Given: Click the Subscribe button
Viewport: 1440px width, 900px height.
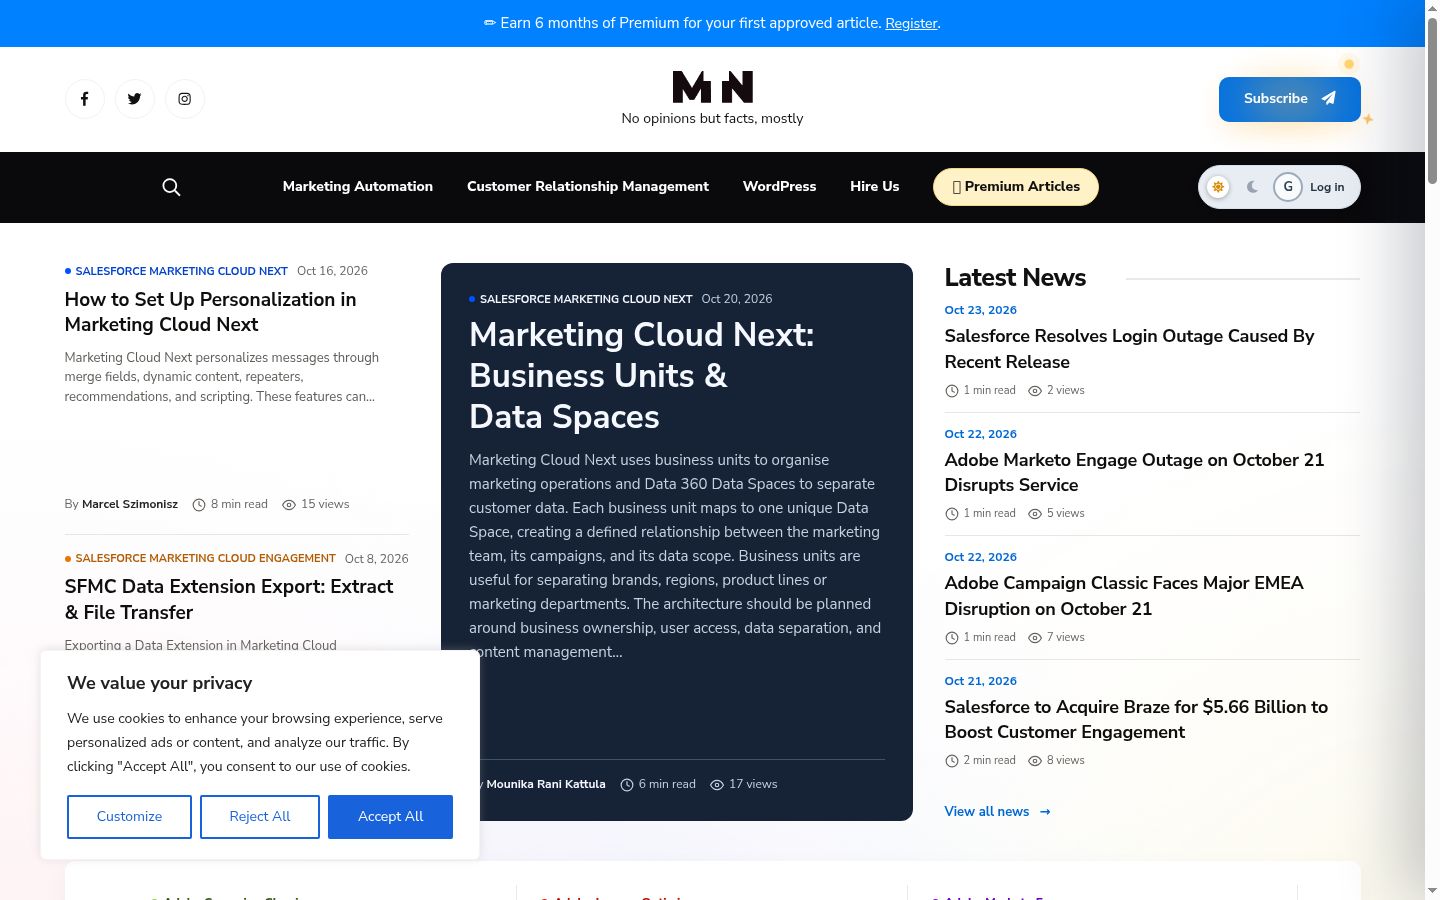Looking at the screenshot, I should tap(1290, 99).
